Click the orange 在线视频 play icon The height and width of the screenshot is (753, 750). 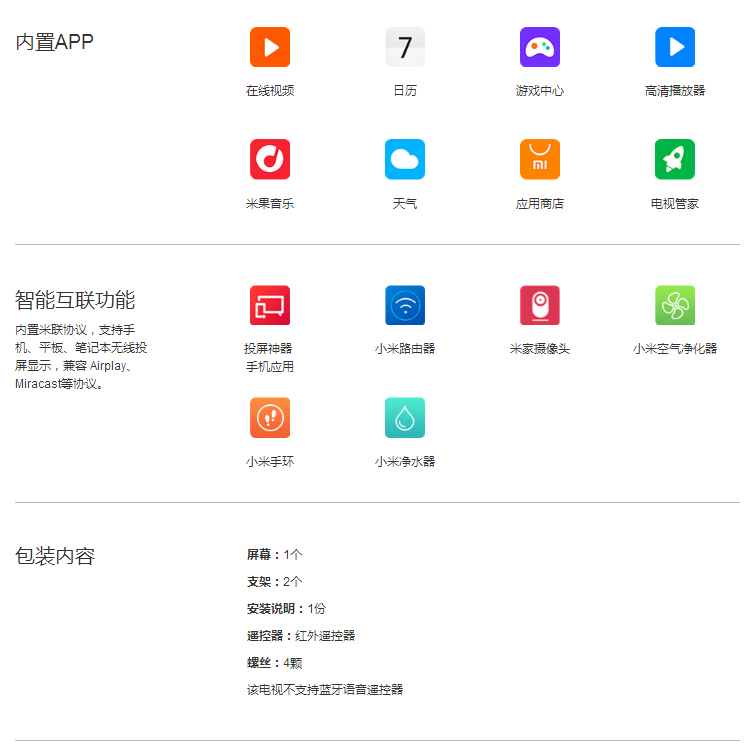click(270, 47)
